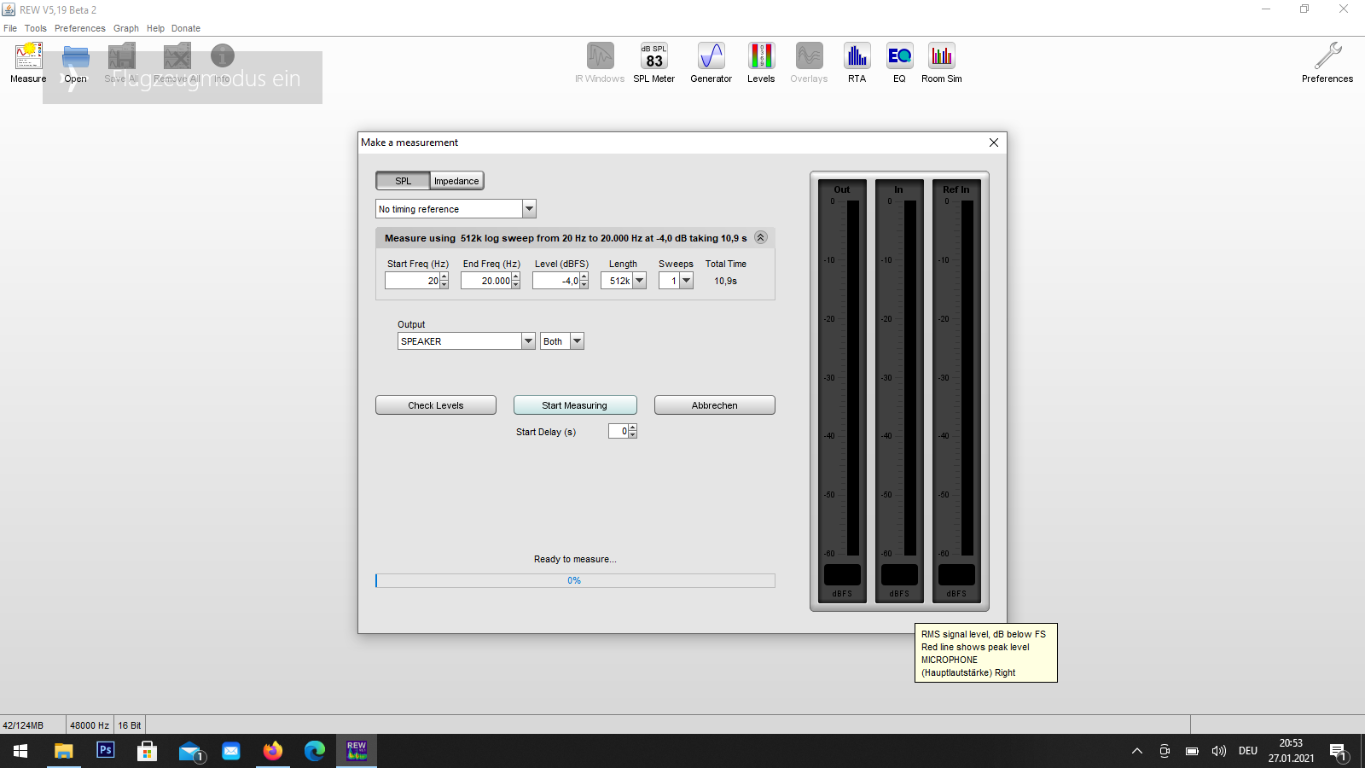Click the End Freq input field
Viewport: 1365px width, 768px height.
[x=486, y=281]
